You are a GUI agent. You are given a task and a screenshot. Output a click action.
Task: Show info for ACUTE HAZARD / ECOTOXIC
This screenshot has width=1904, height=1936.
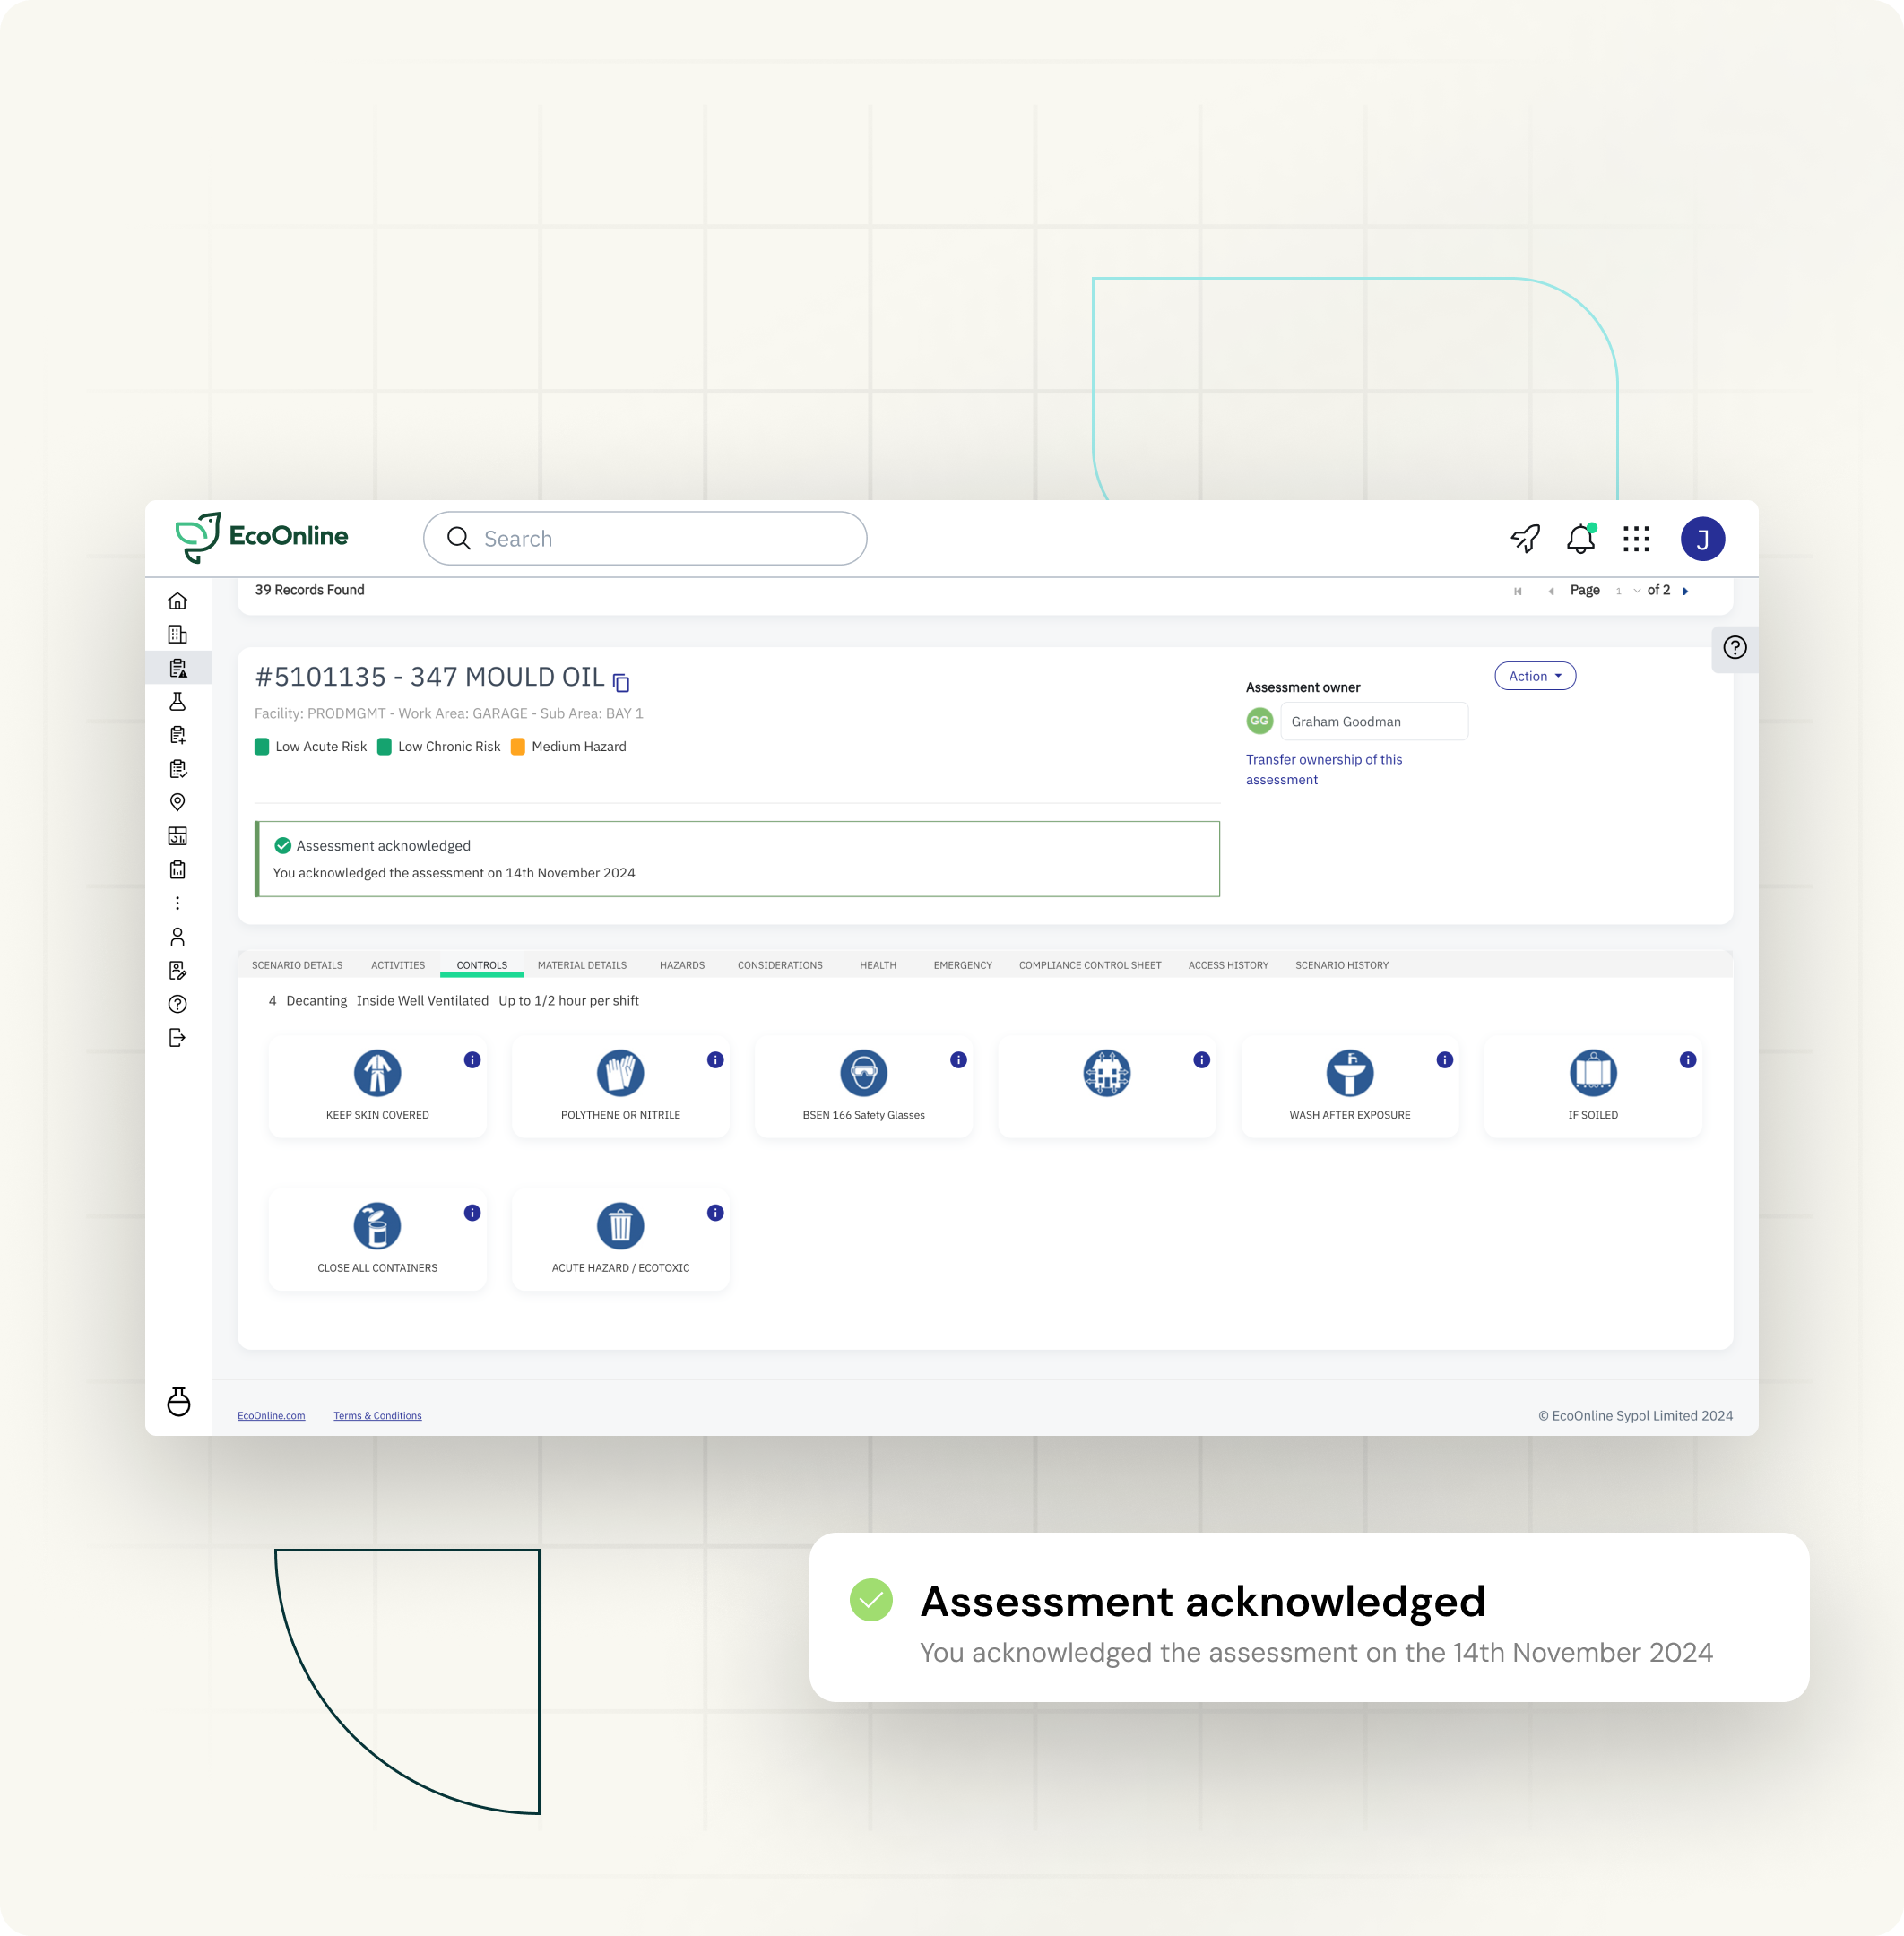[x=715, y=1213]
